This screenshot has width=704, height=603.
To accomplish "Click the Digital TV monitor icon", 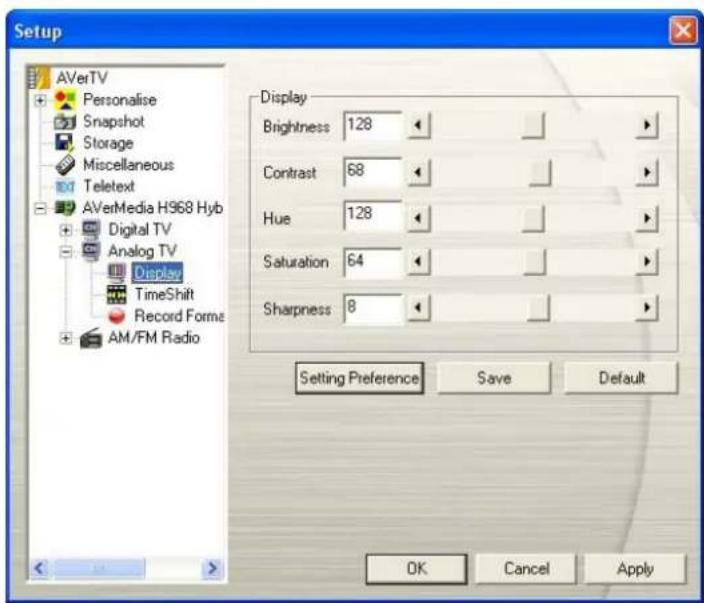I will coord(91,229).
